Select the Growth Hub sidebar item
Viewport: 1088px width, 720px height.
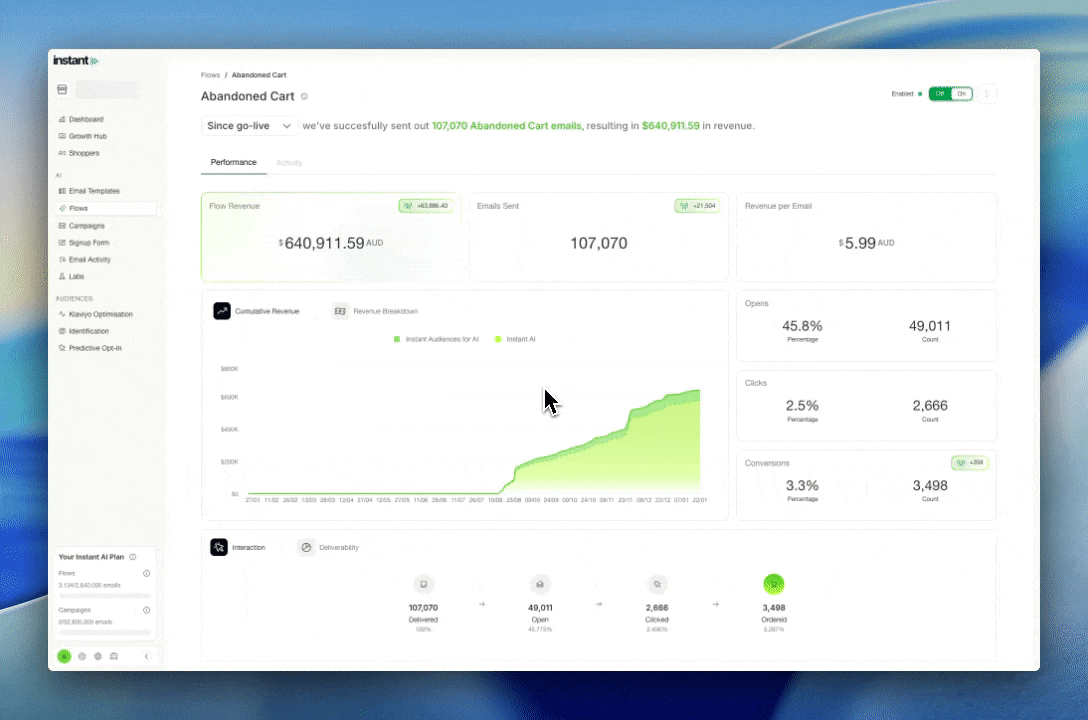point(89,136)
